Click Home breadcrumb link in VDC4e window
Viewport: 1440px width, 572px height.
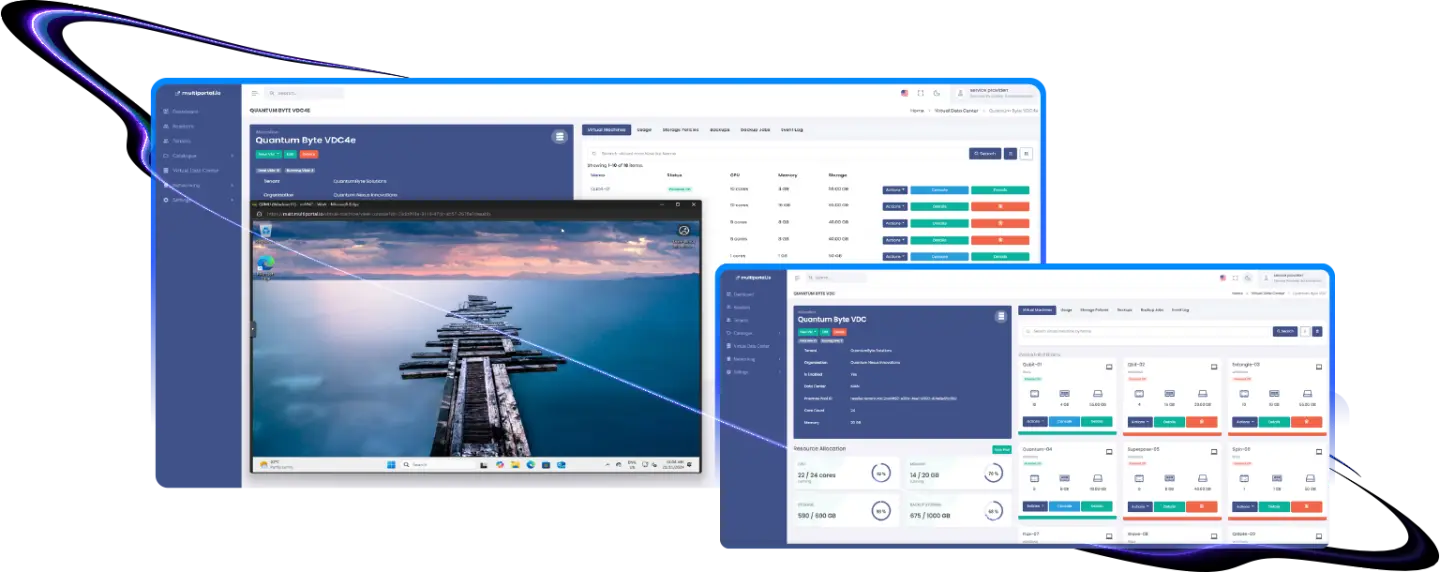pyautogui.click(x=917, y=110)
